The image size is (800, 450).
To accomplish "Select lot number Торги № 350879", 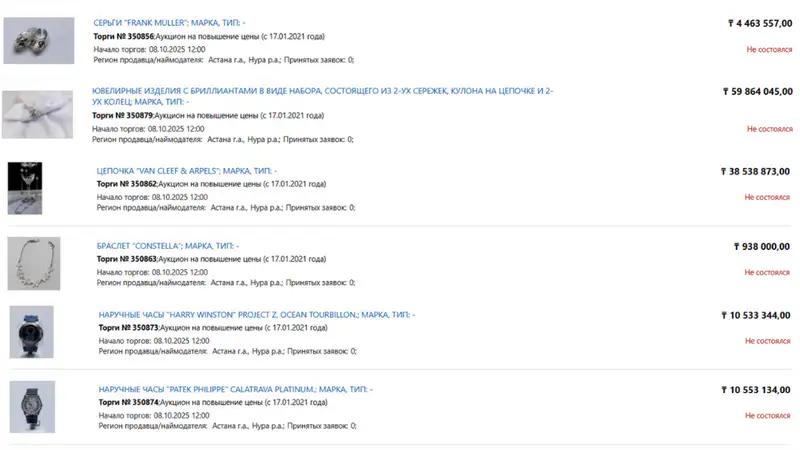I will coord(123,115).
